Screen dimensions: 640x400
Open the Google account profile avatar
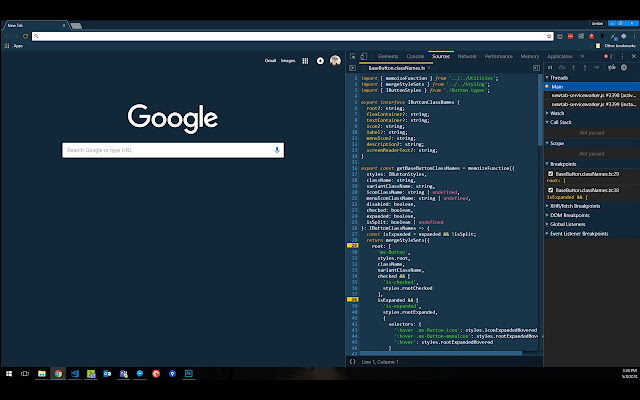pos(335,61)
